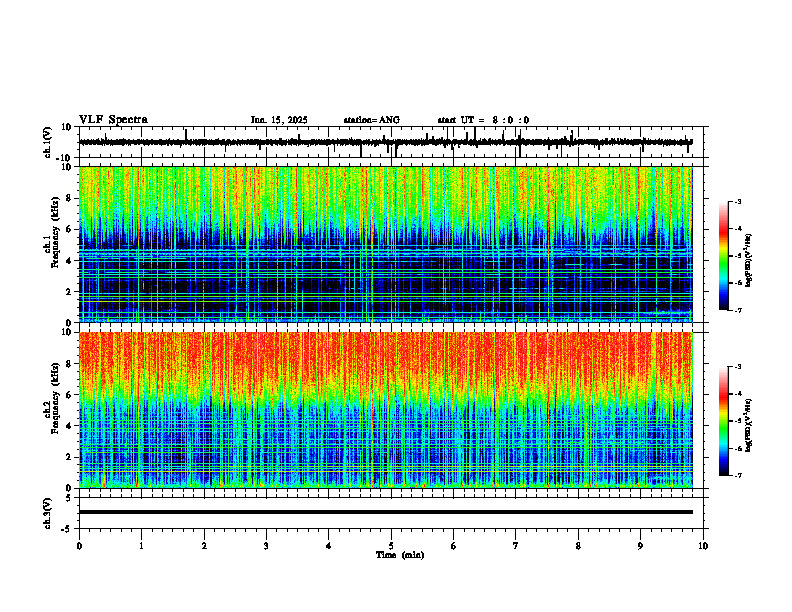Click the "Time (min)" axis label
The height and width of the screenshot is (612, 792).
[400, 555]
